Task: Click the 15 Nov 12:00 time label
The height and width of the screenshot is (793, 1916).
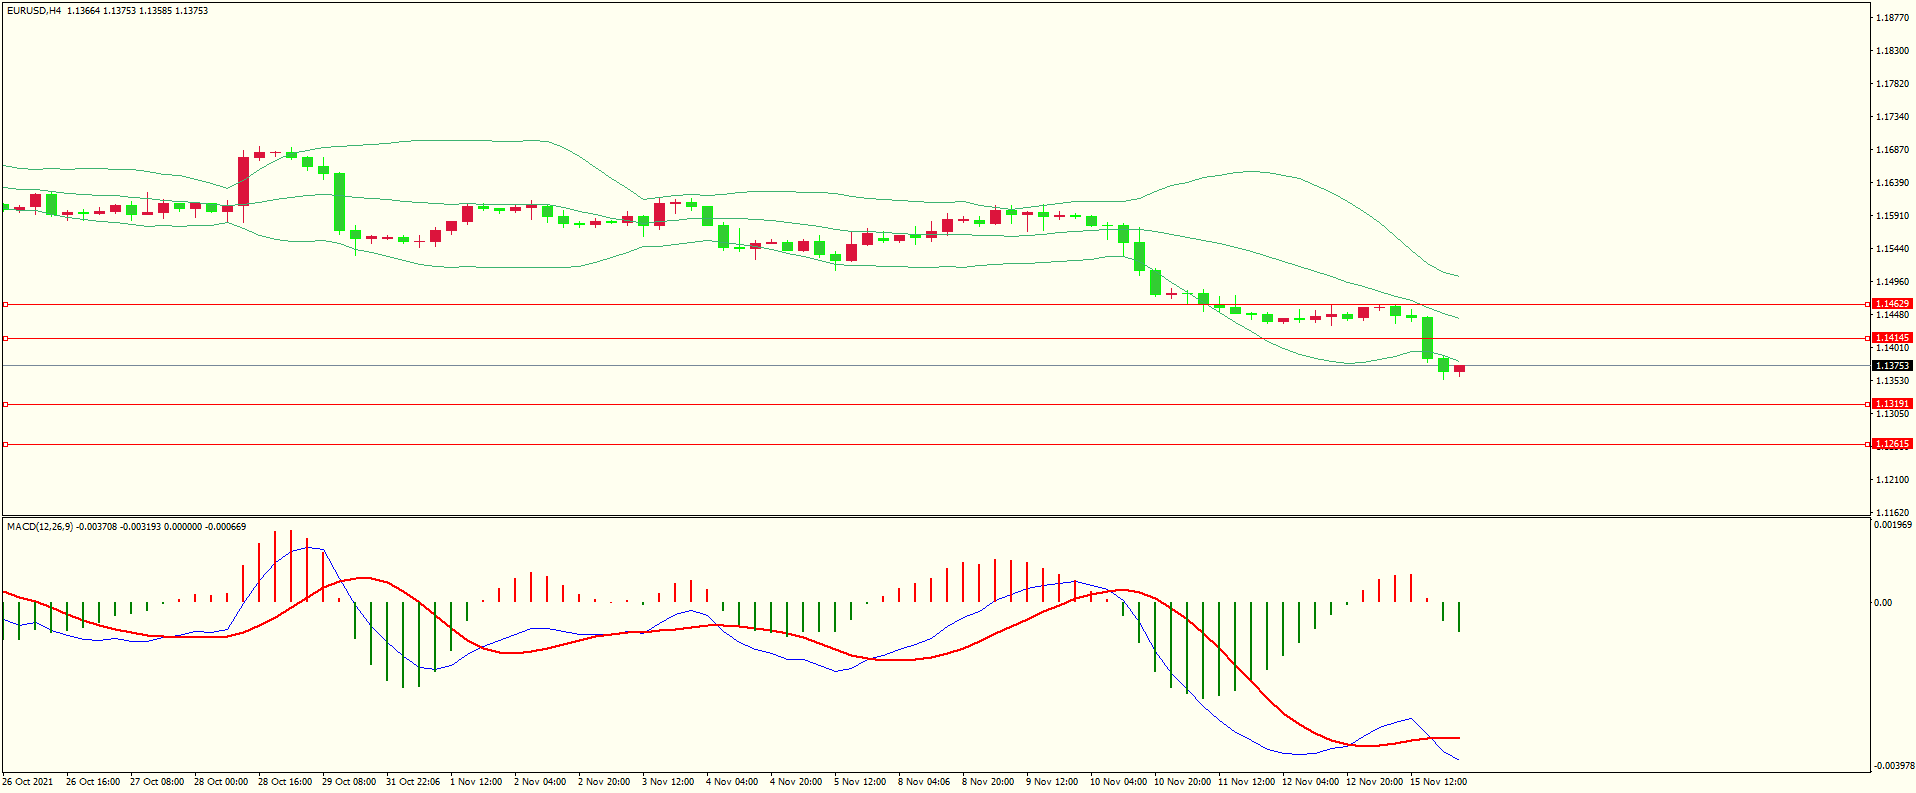Action: pos(1438,782)
